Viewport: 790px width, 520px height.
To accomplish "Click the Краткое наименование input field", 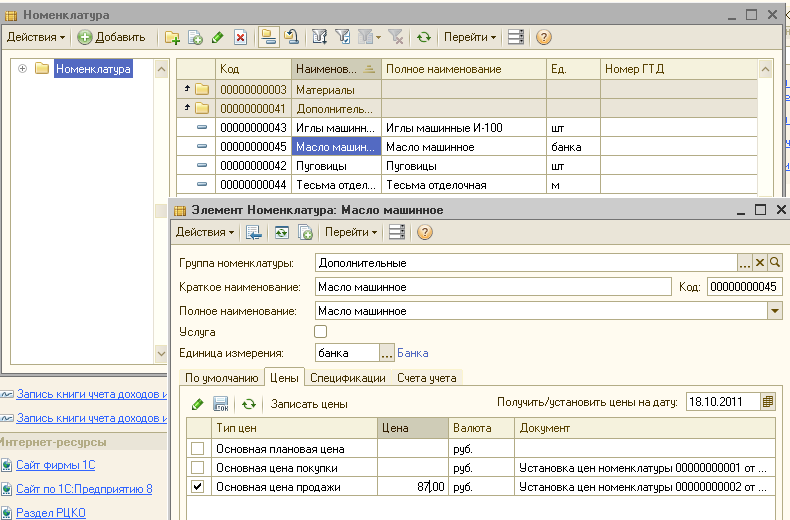I will pyautogui.click(x=492, y=287).
